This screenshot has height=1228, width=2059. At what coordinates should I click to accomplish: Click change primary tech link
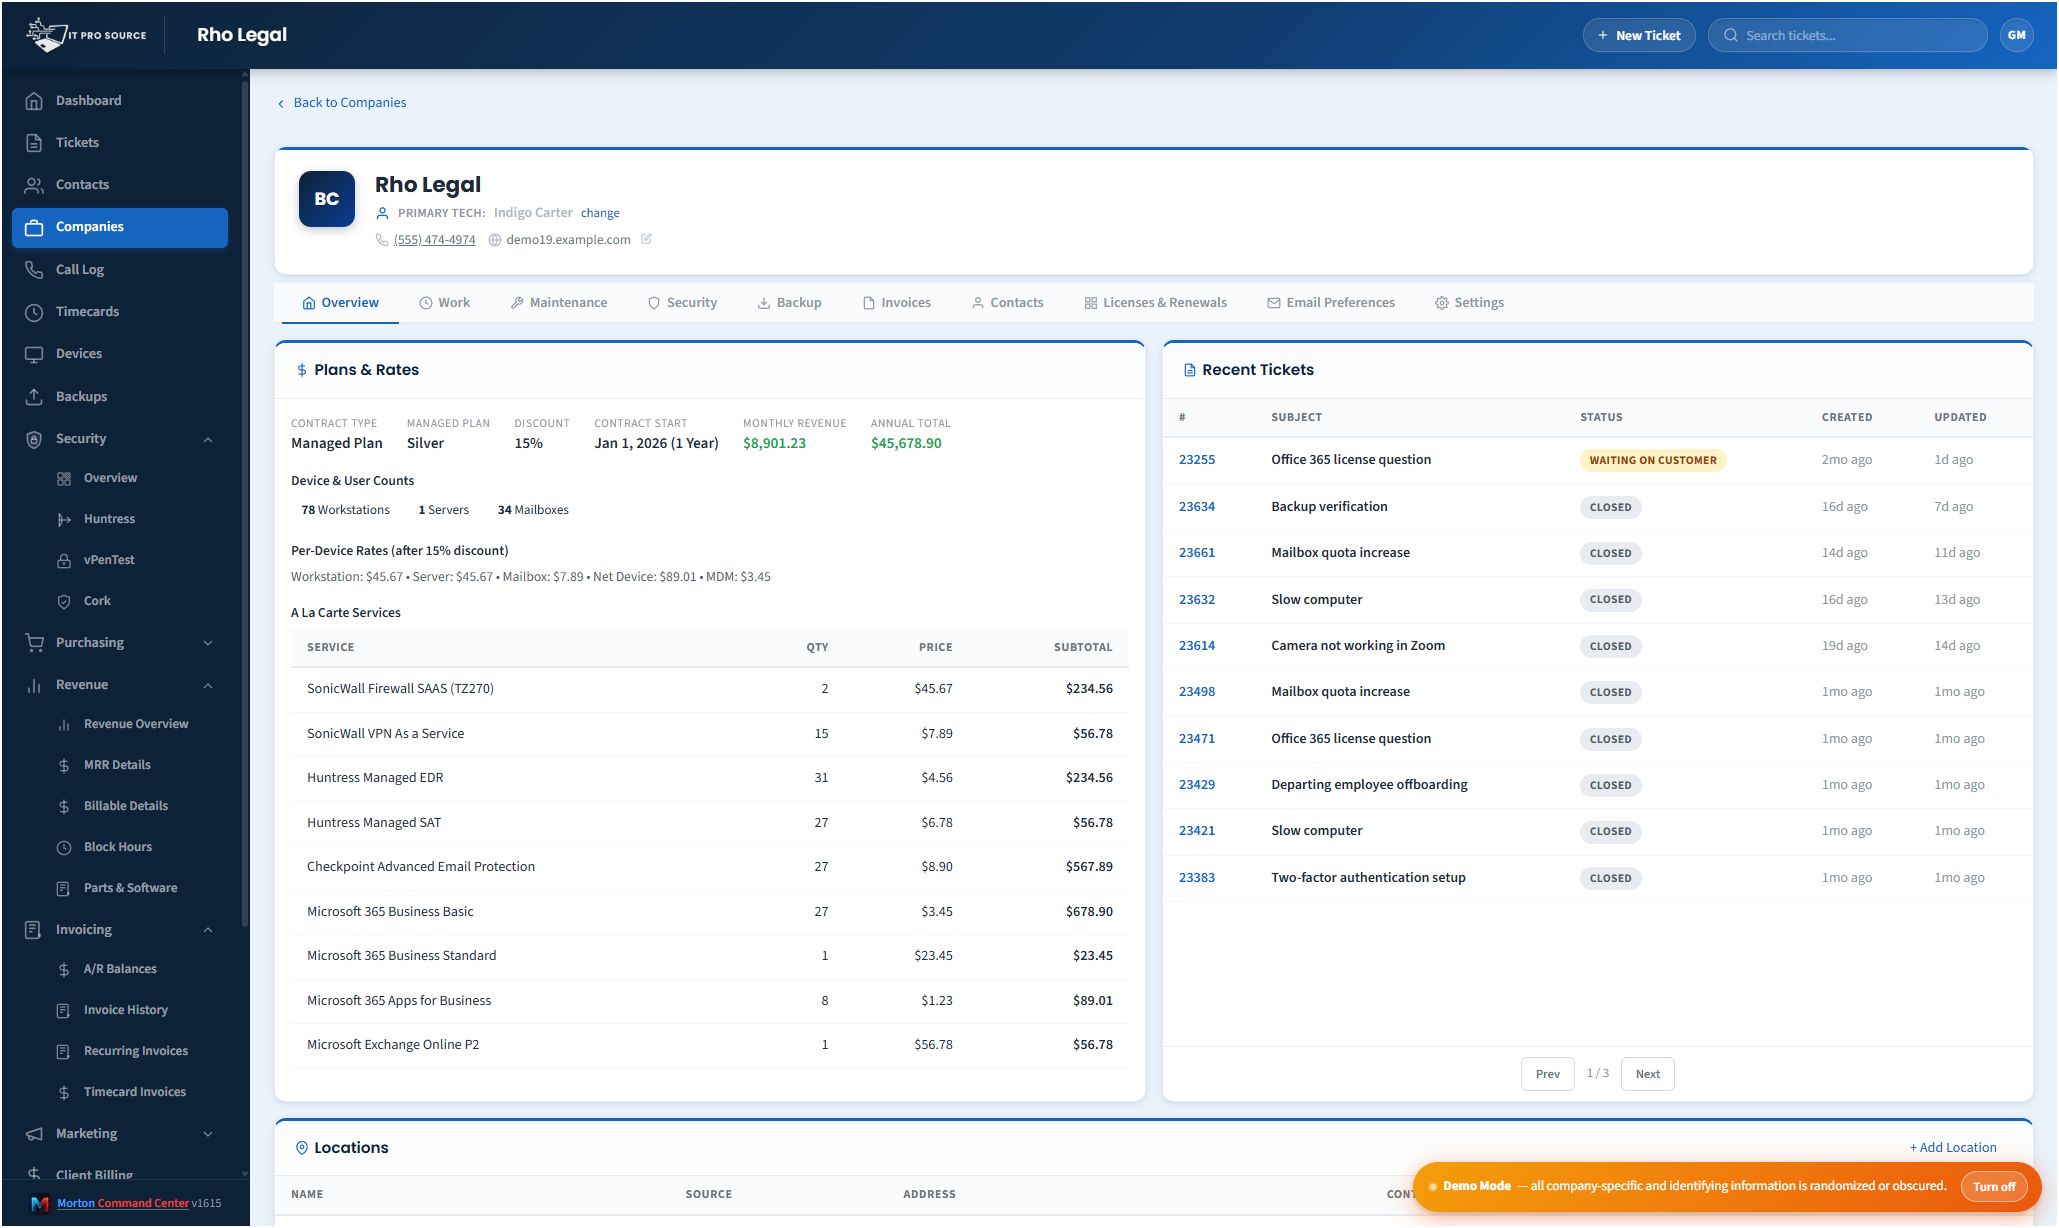(600, 213)
